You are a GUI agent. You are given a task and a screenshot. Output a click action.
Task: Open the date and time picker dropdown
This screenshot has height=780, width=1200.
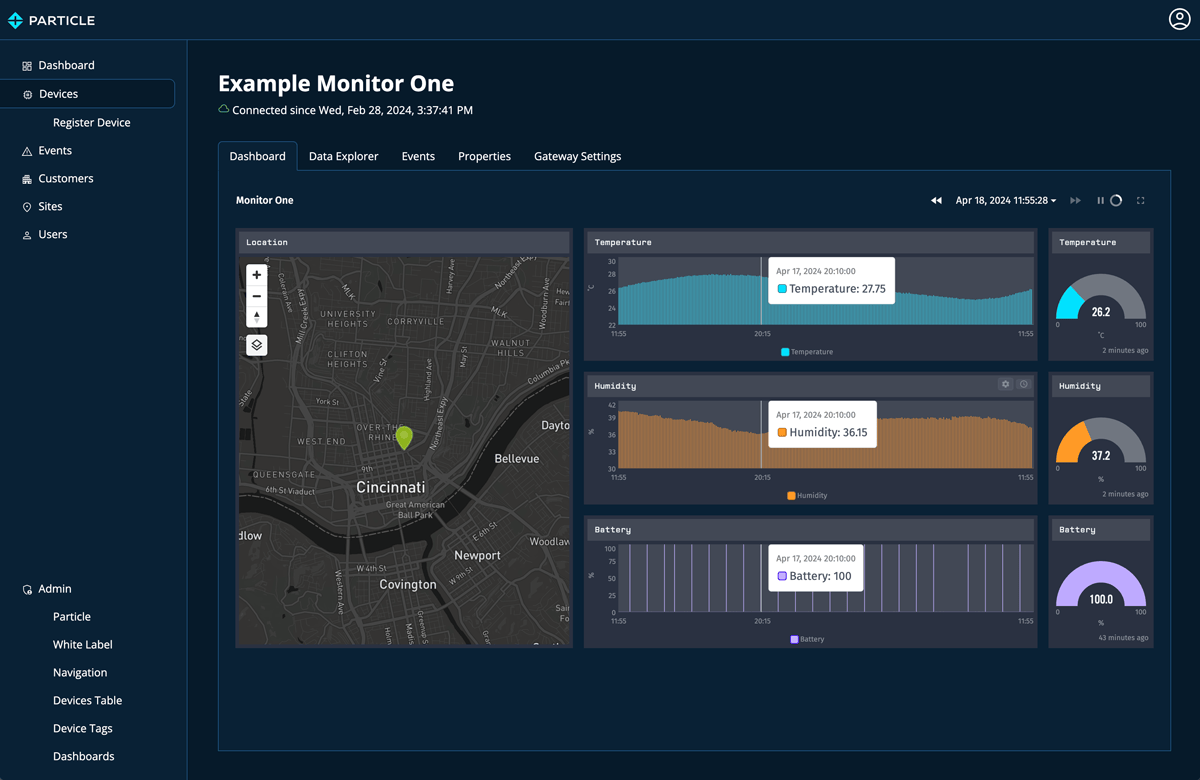tap(1007, 200)
